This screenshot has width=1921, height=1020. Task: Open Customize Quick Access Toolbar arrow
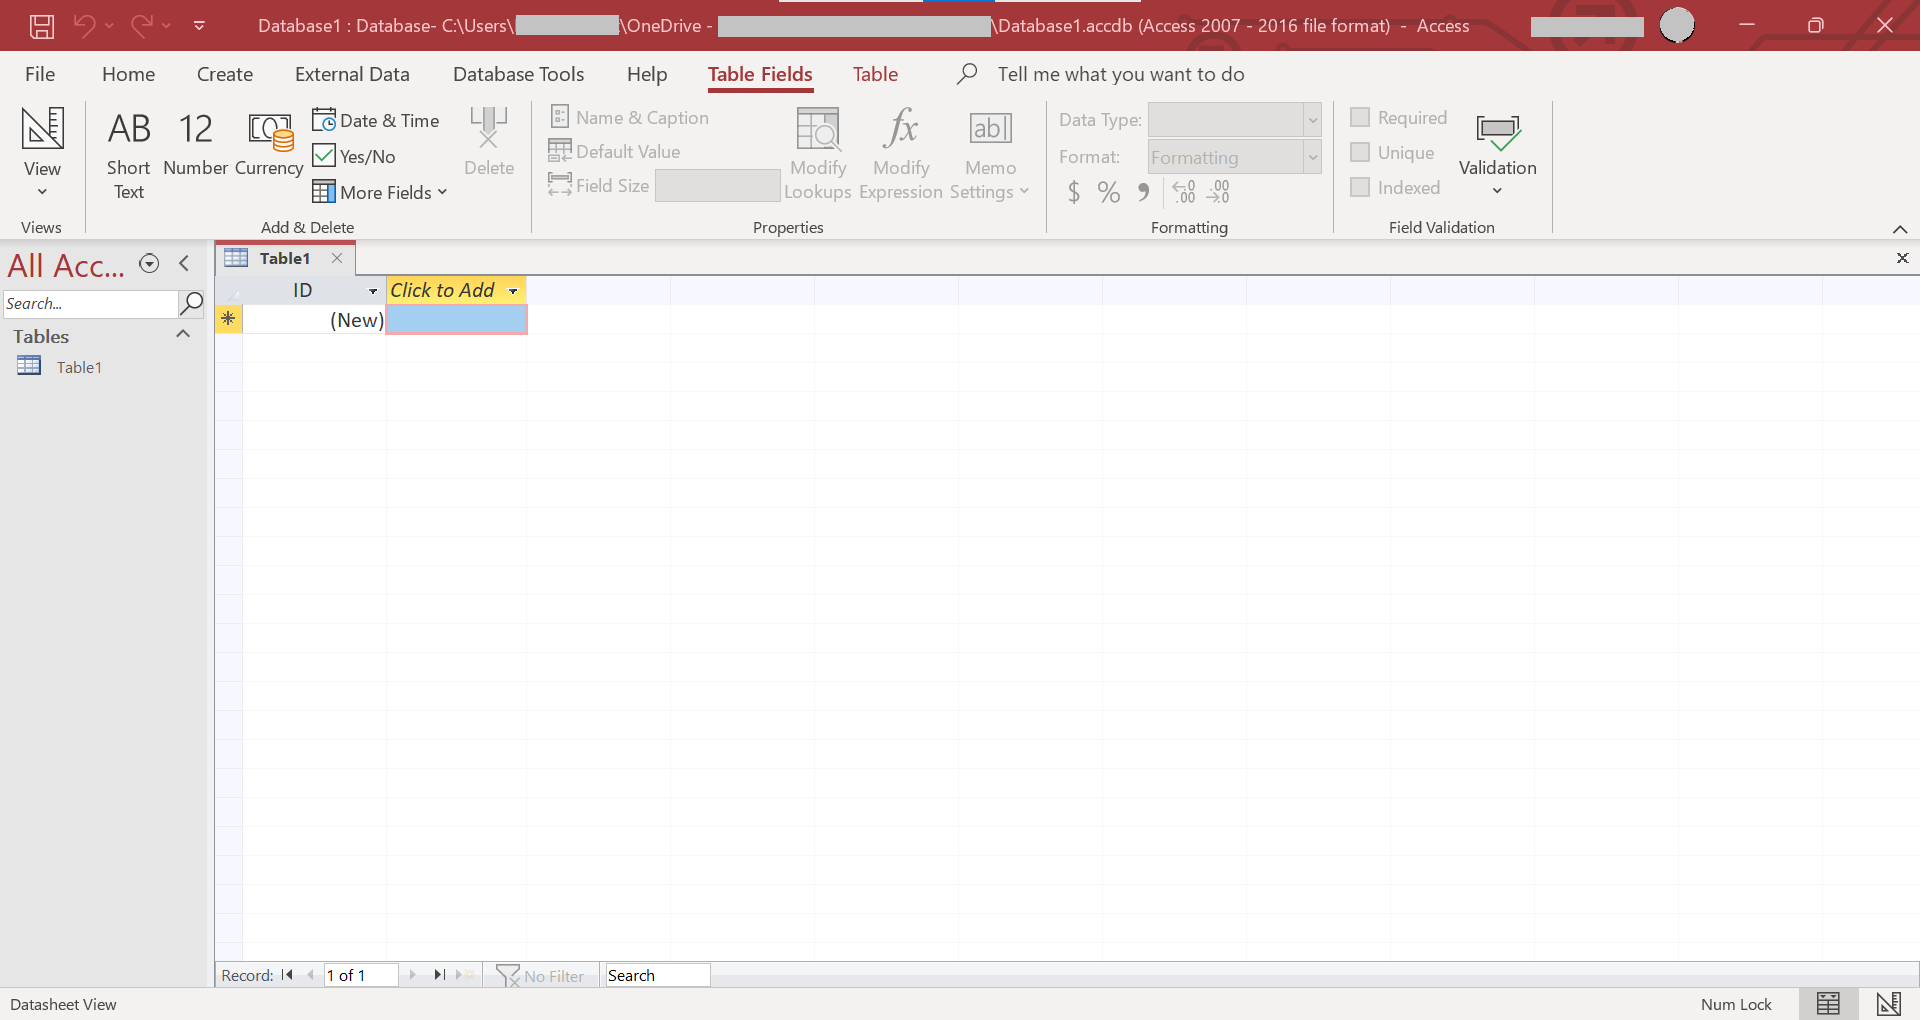coord(199,26)
